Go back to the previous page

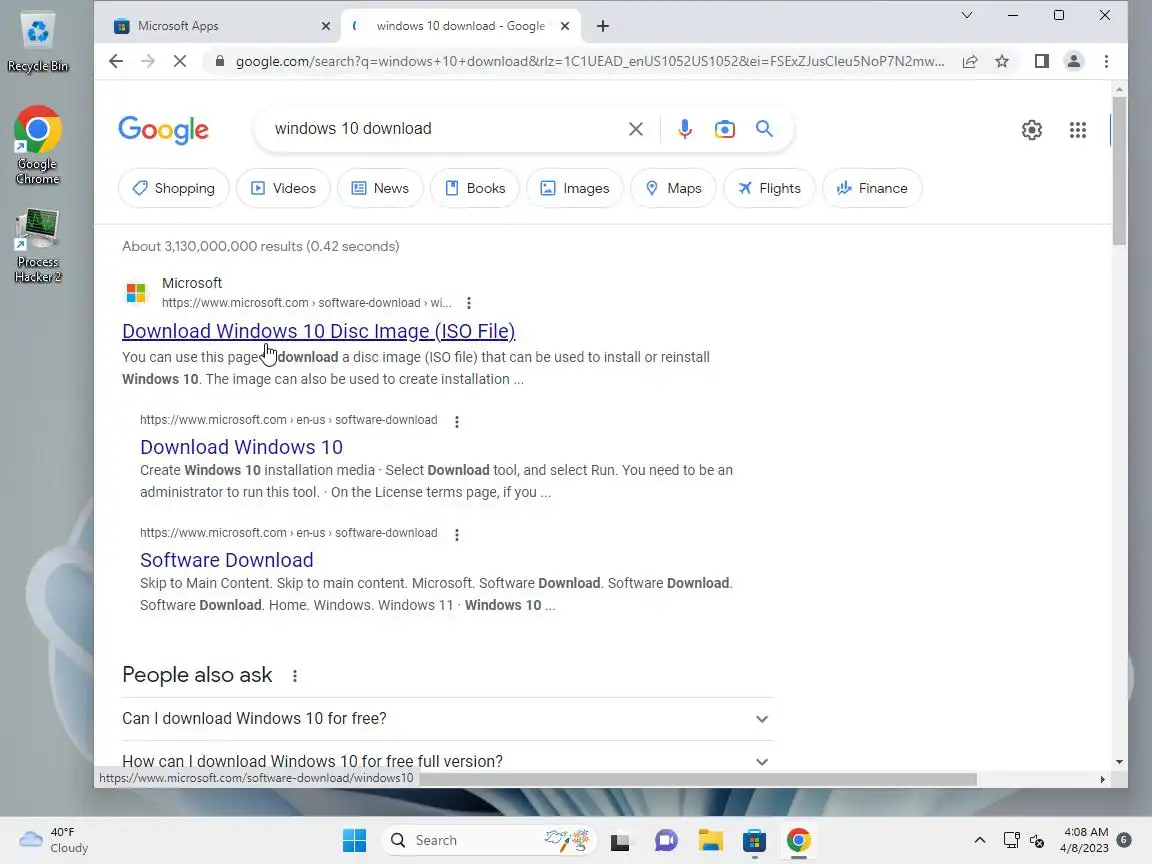[115, 61]
